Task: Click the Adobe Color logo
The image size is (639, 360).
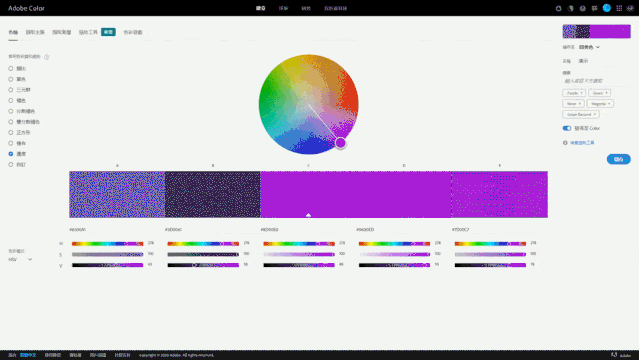Action: tap(26, 8)
